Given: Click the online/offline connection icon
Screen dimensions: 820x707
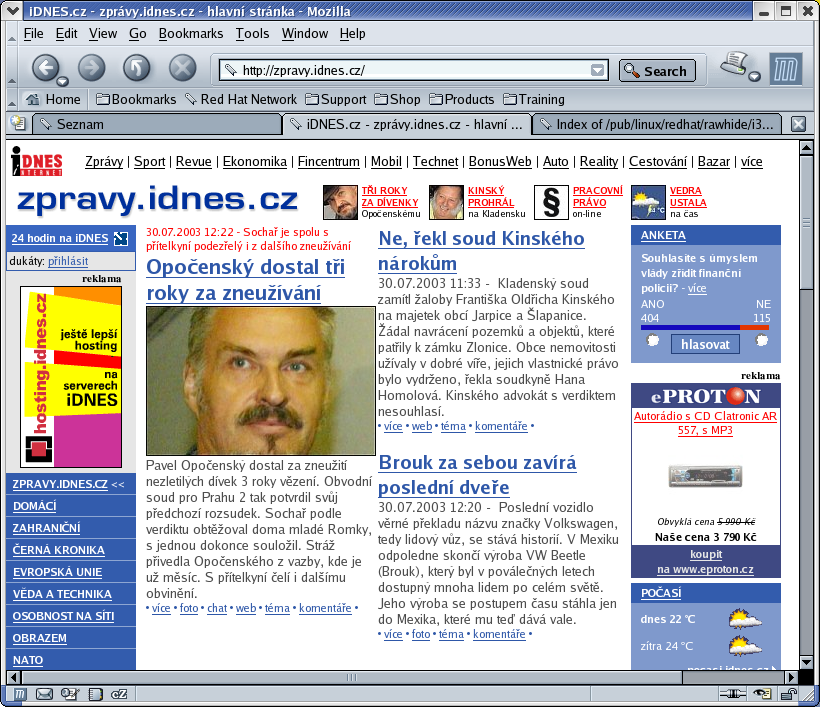Looking at the screenshot, I should click(x=733, y=694).
